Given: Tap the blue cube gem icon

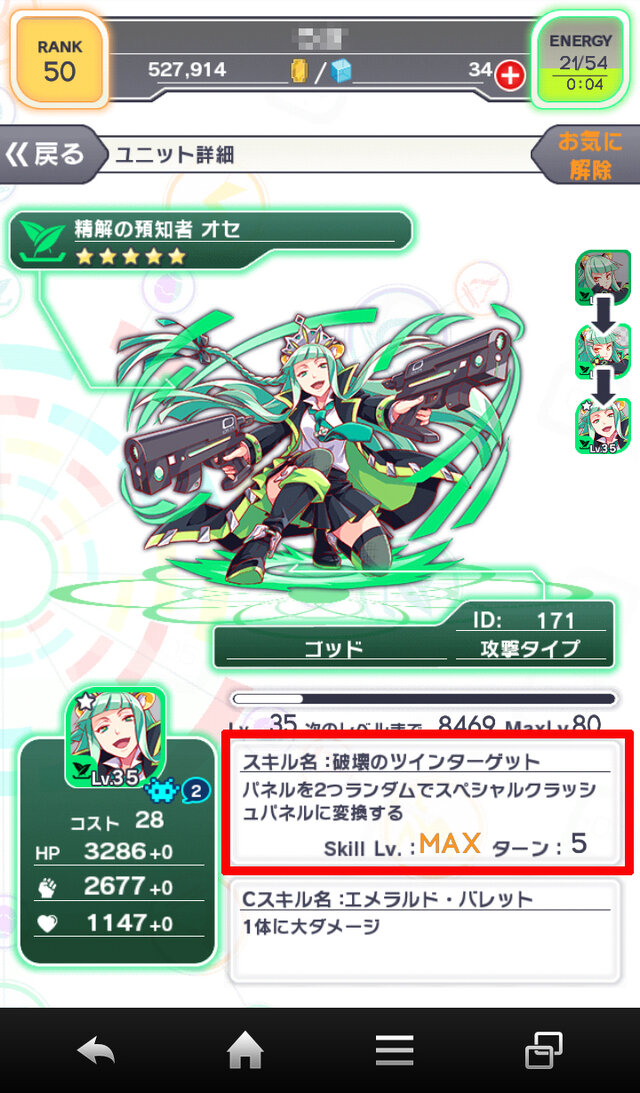Looking at the screenshot, I should (341, 72).
